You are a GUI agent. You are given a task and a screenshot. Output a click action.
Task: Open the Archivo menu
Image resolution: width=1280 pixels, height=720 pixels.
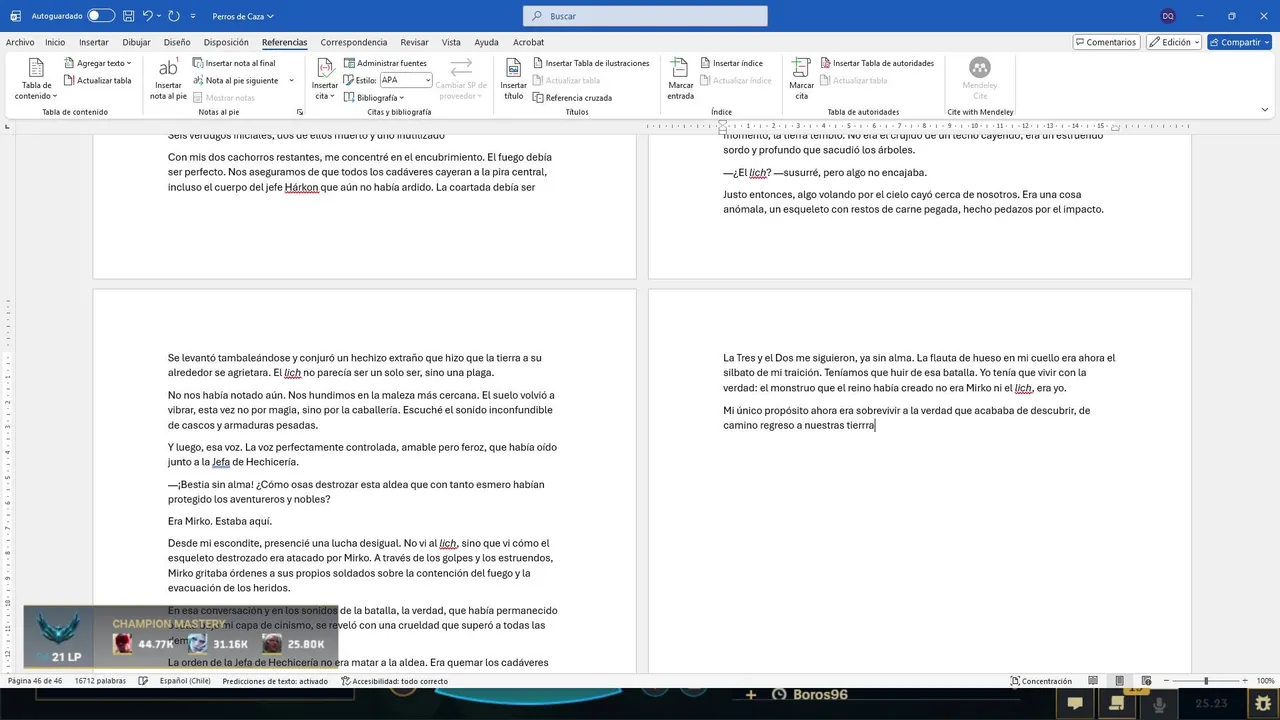pos(20,42)
